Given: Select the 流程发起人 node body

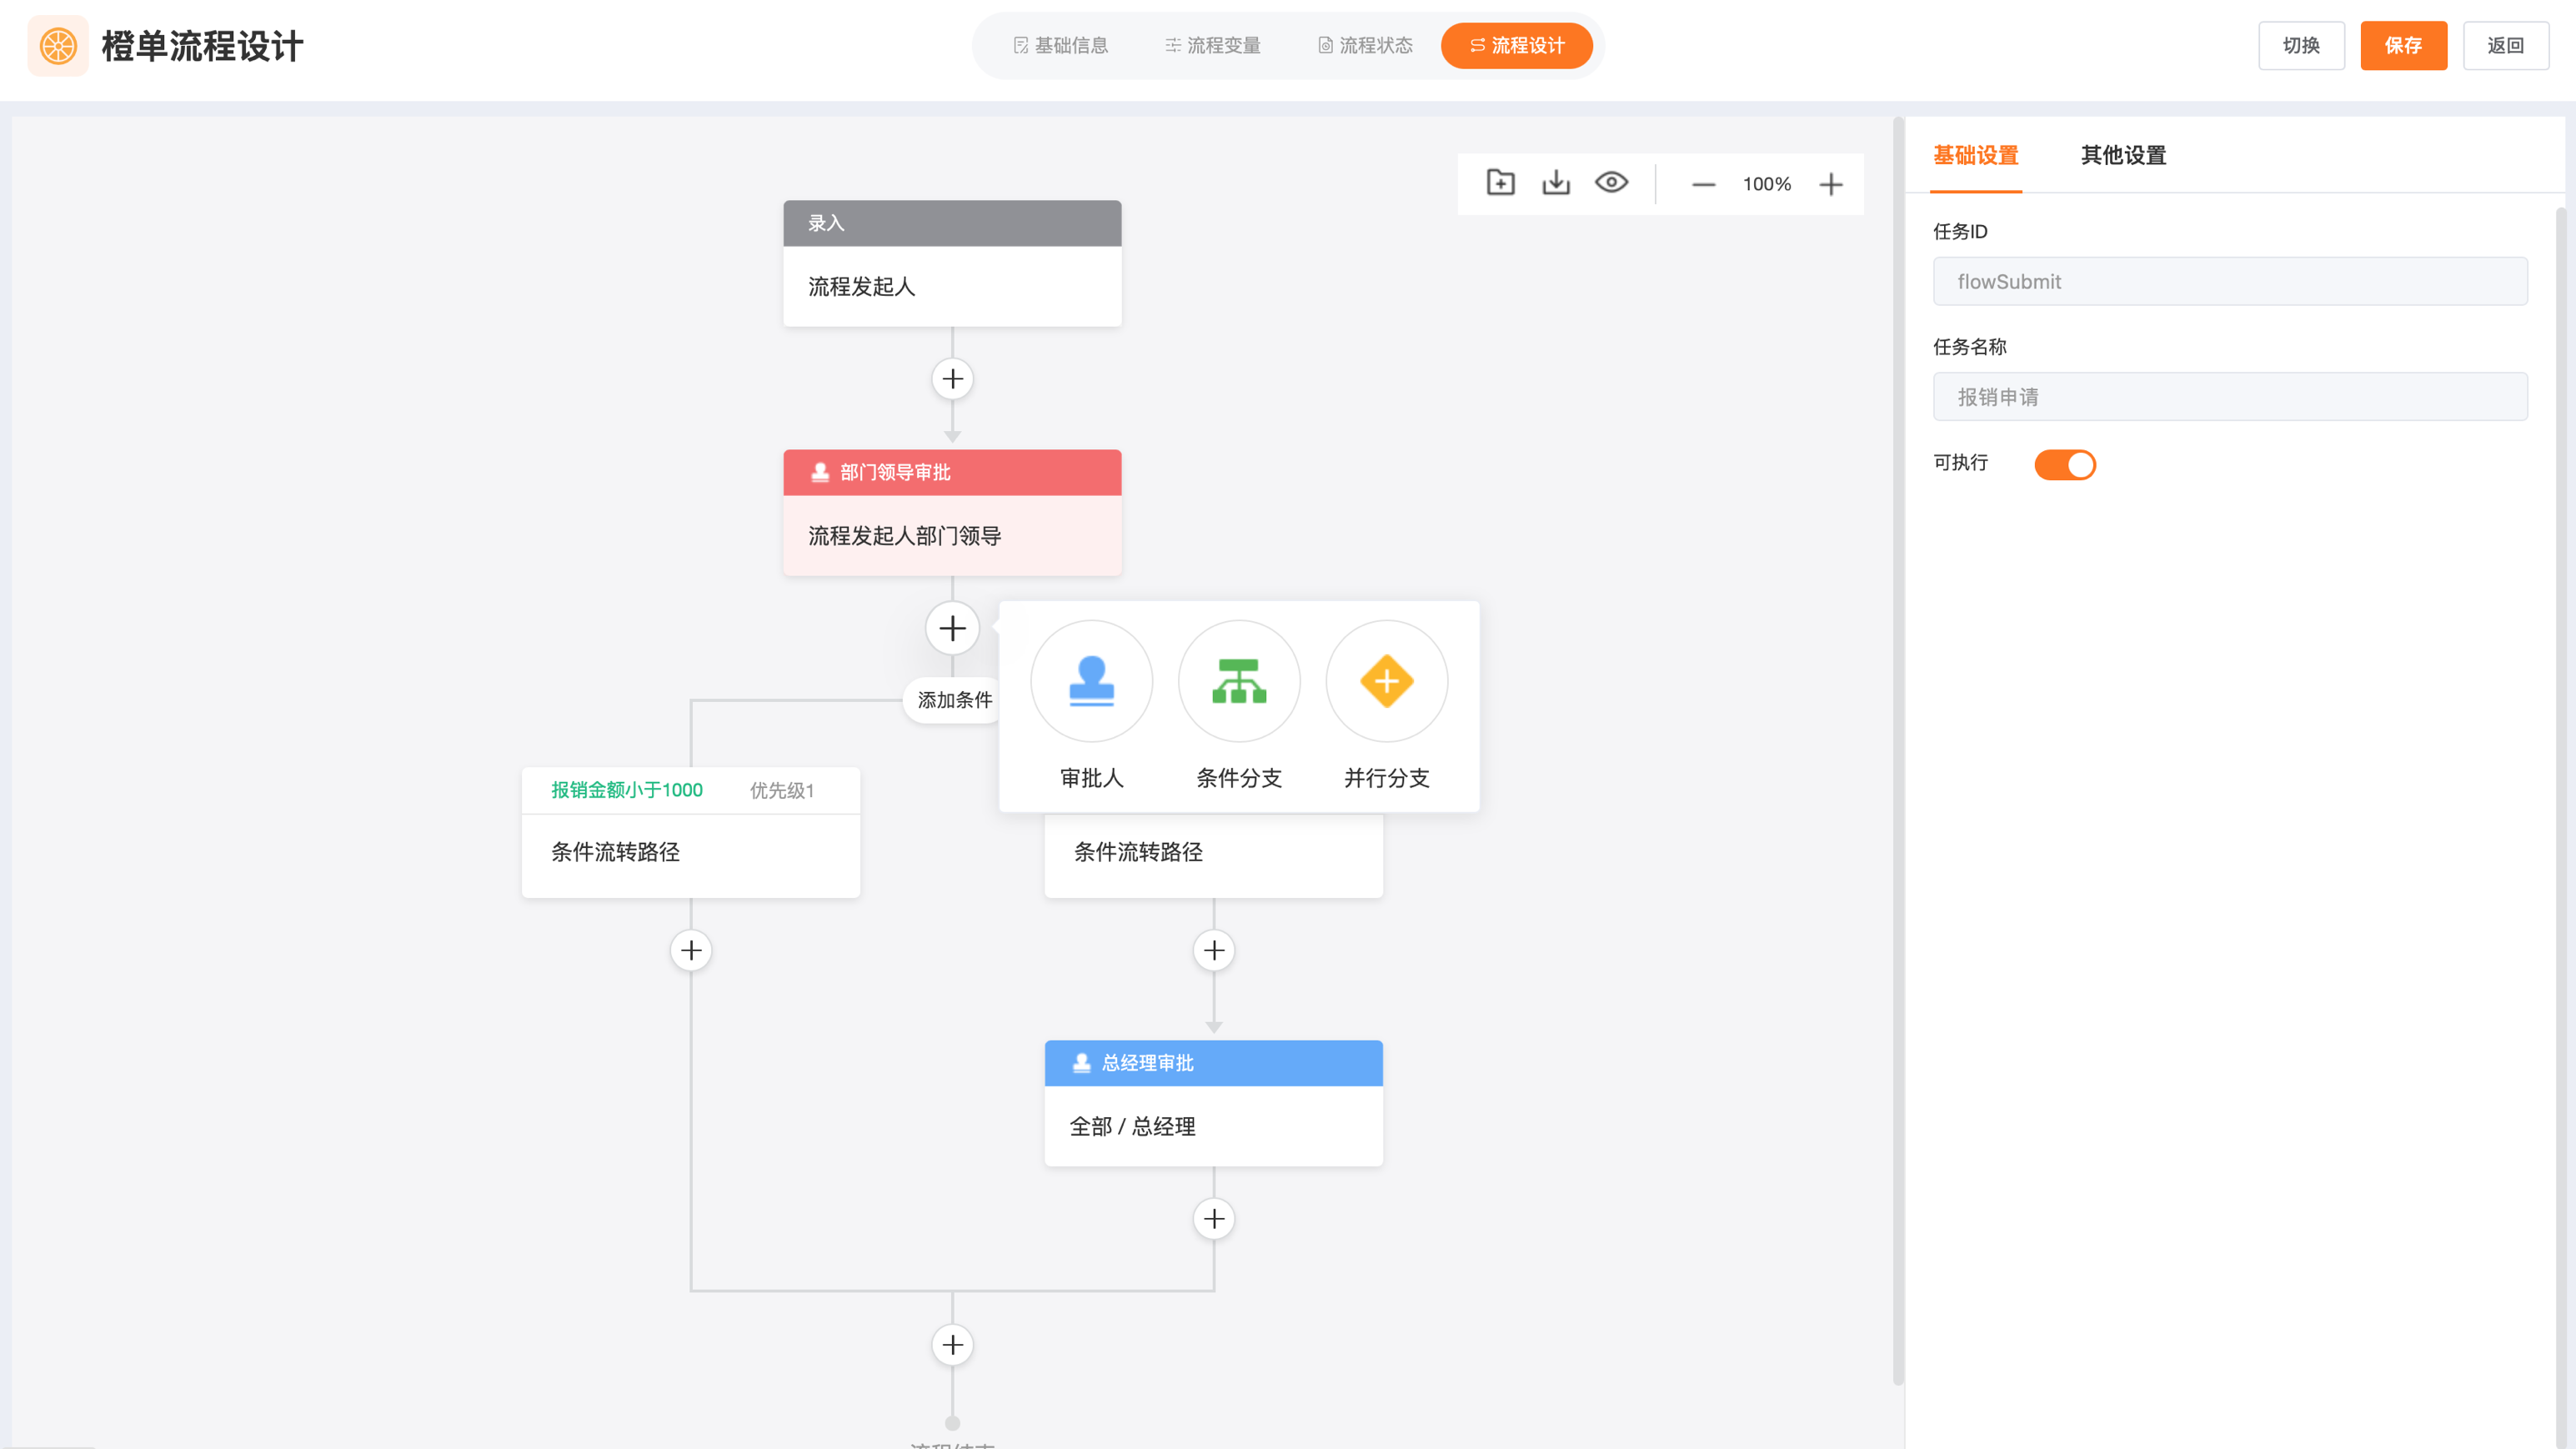Looking at the screenshot, I should pyautogui.click(x=952, y=287).
